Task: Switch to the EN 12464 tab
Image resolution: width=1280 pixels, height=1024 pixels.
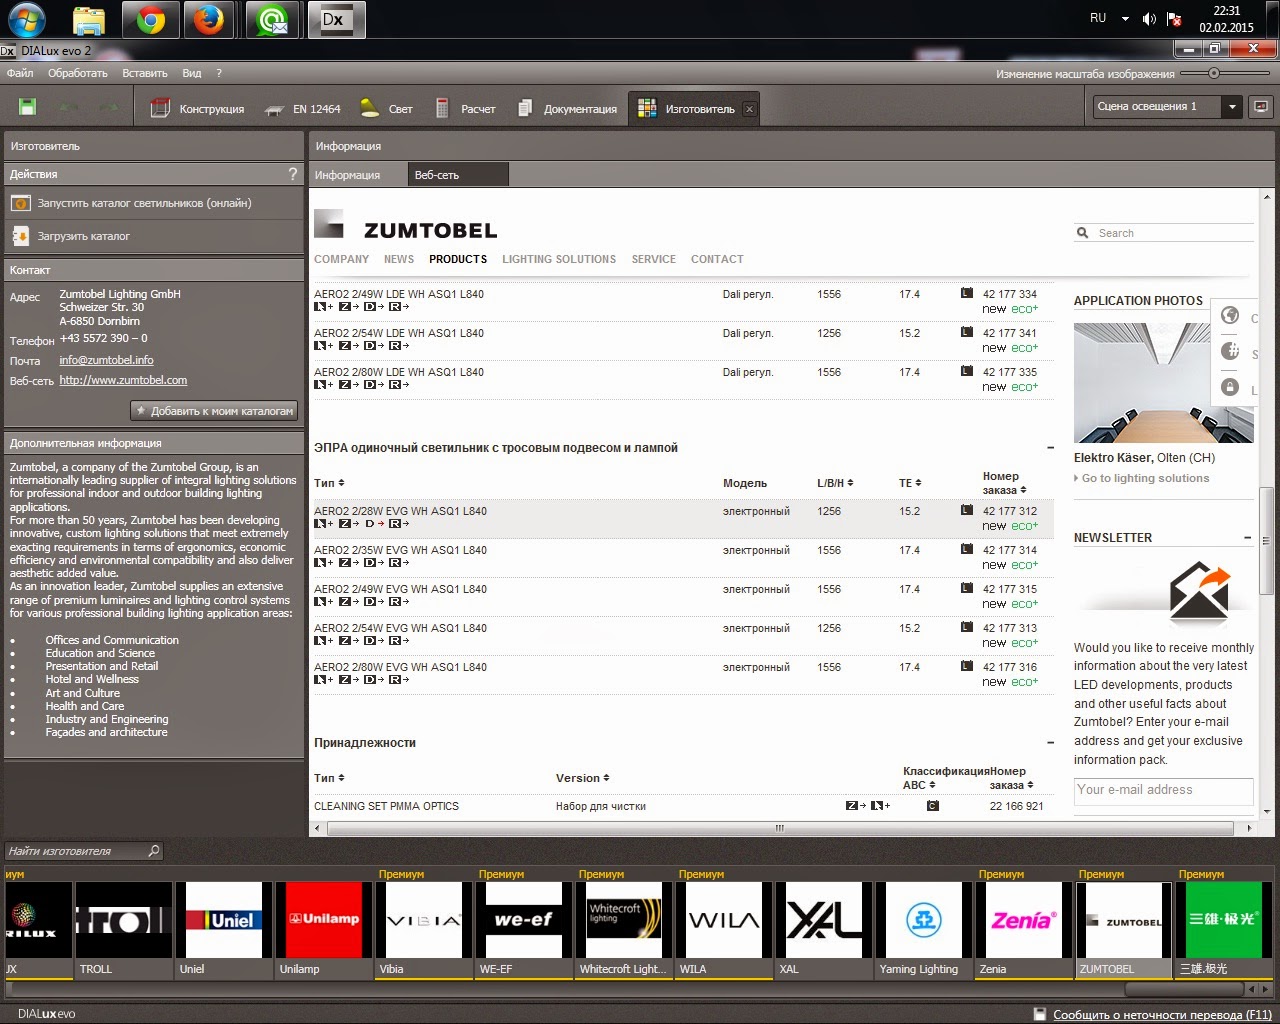Action: pos(303,109)
